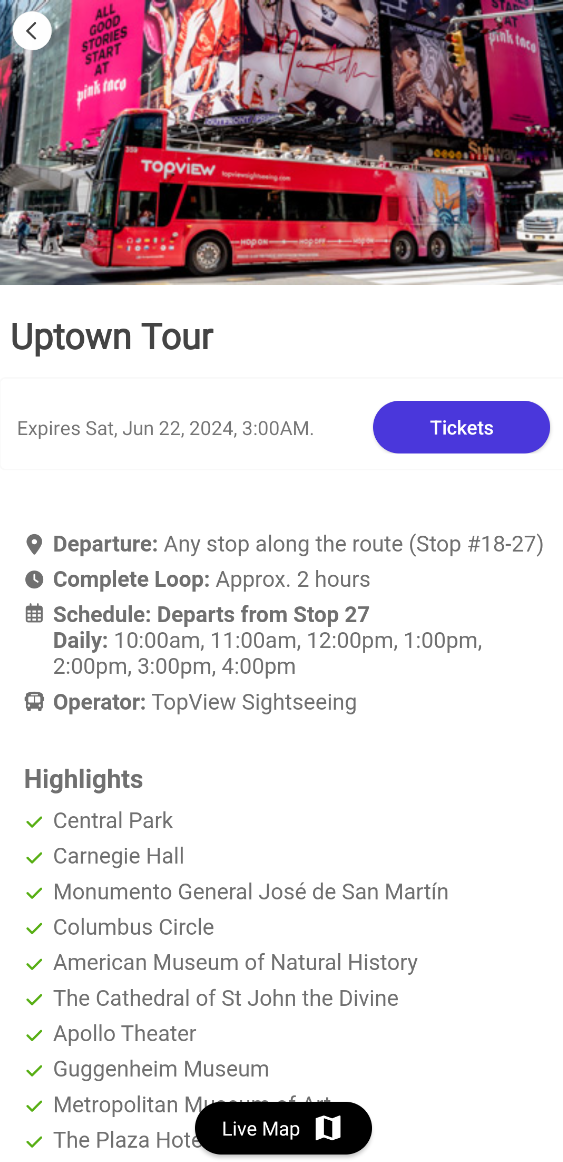
Task: Tap the Uptown Tour title
Action: (112, 337)
